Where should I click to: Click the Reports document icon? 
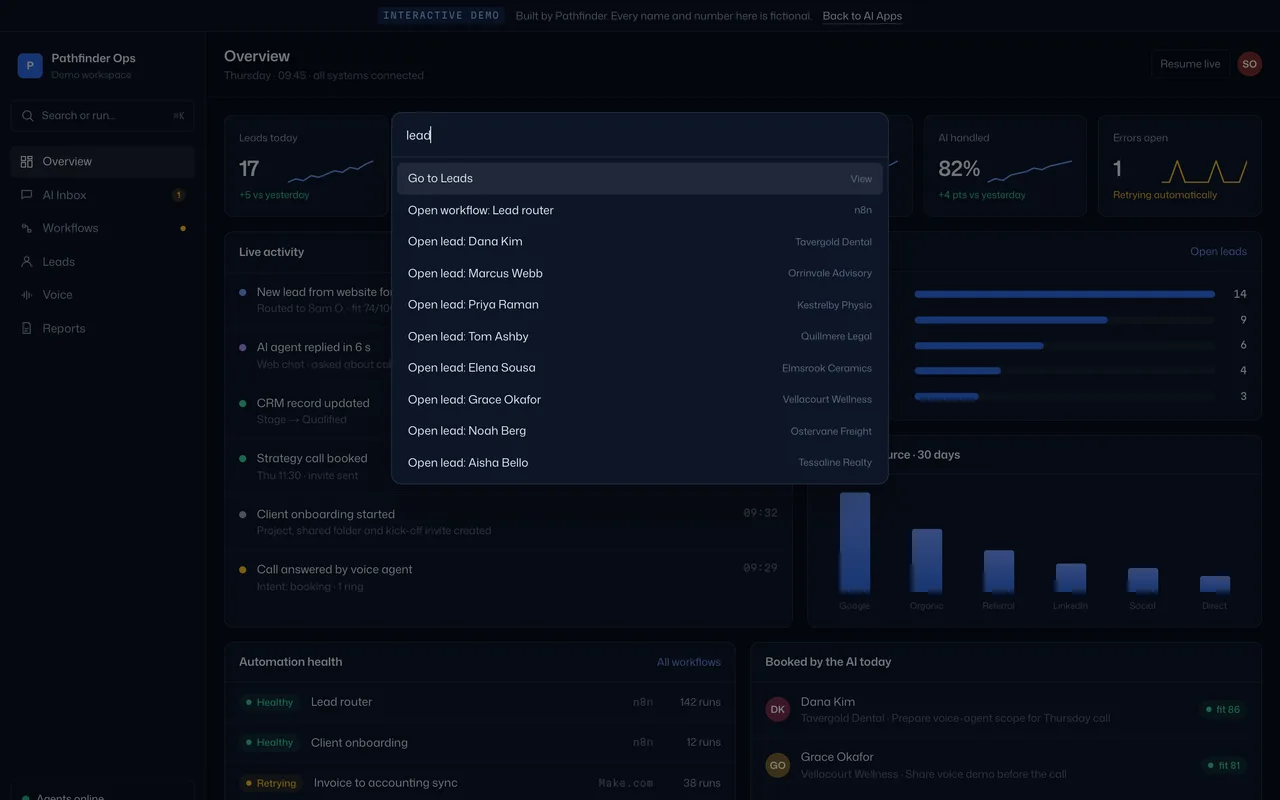point(27,328)
